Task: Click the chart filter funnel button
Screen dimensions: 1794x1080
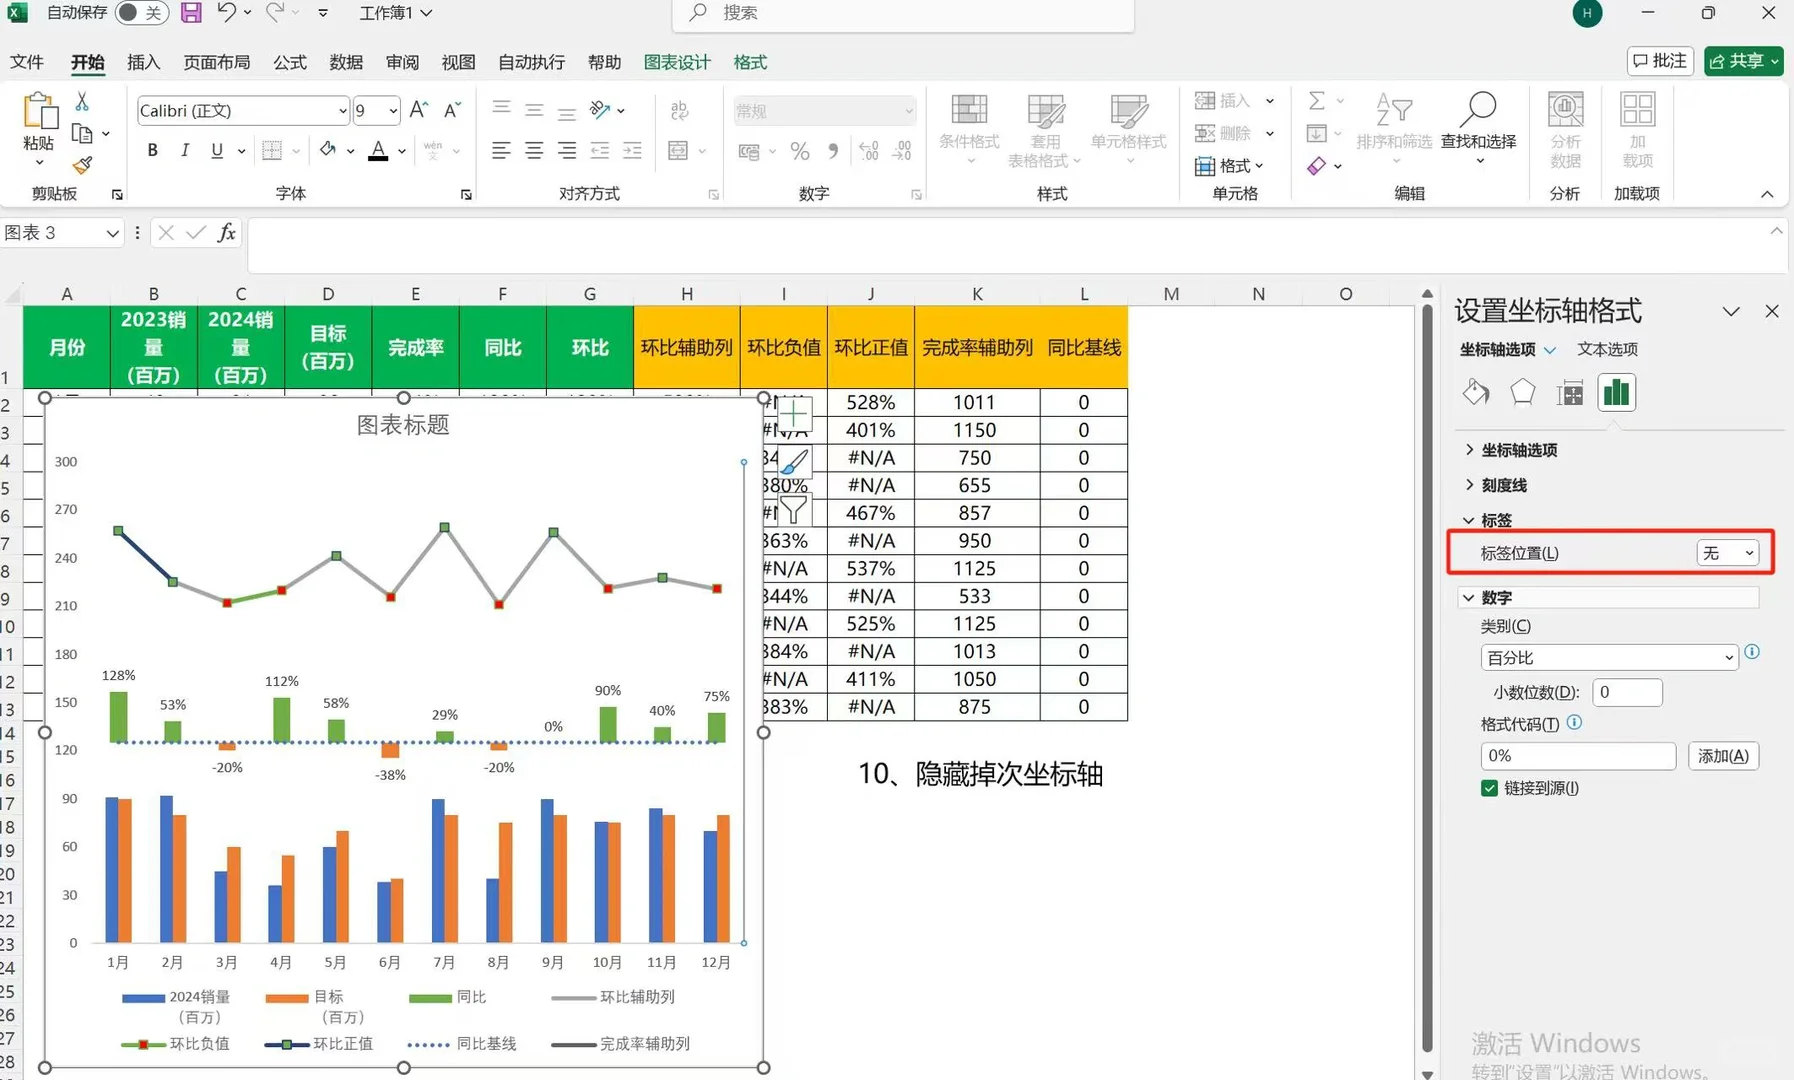Action: tap(794, 509)
